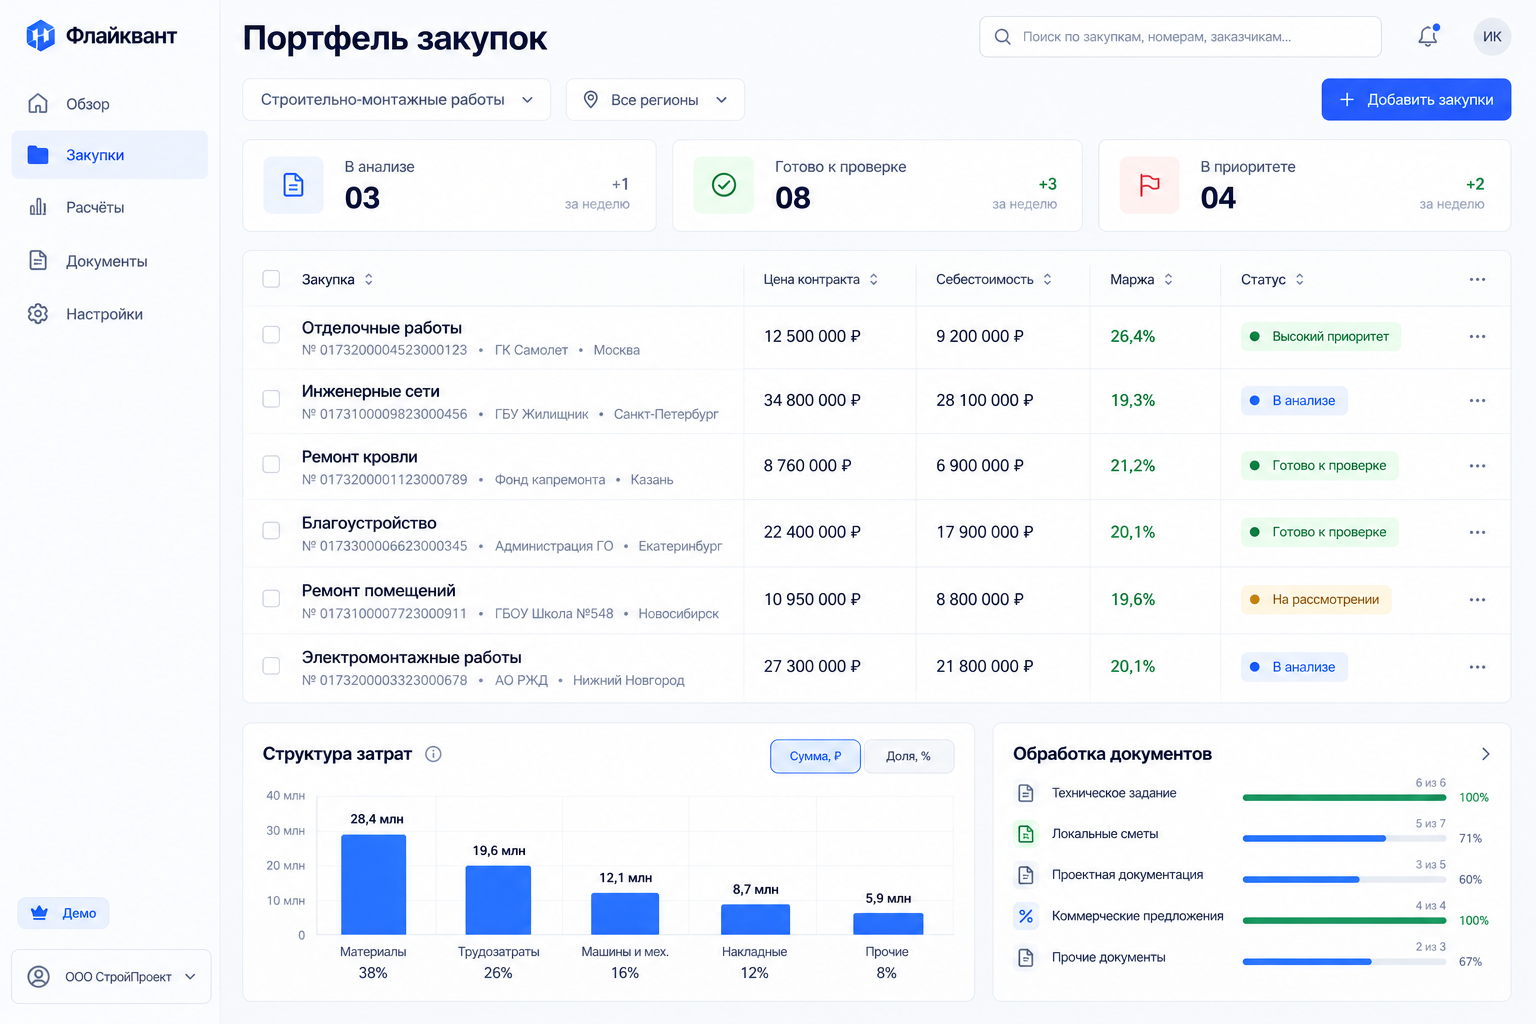Check the Ремонт помещений row checkbox
Screen dimensions: 1536x1024
click(271, 599)
